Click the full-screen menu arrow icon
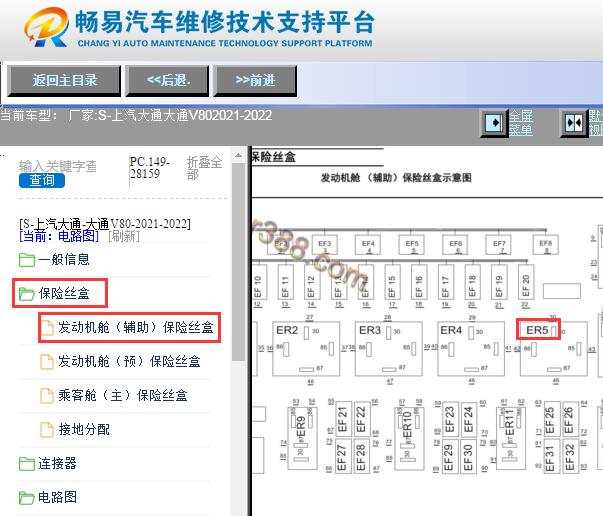The width and height of the screenshot is (603, 516). pos(494,123)
